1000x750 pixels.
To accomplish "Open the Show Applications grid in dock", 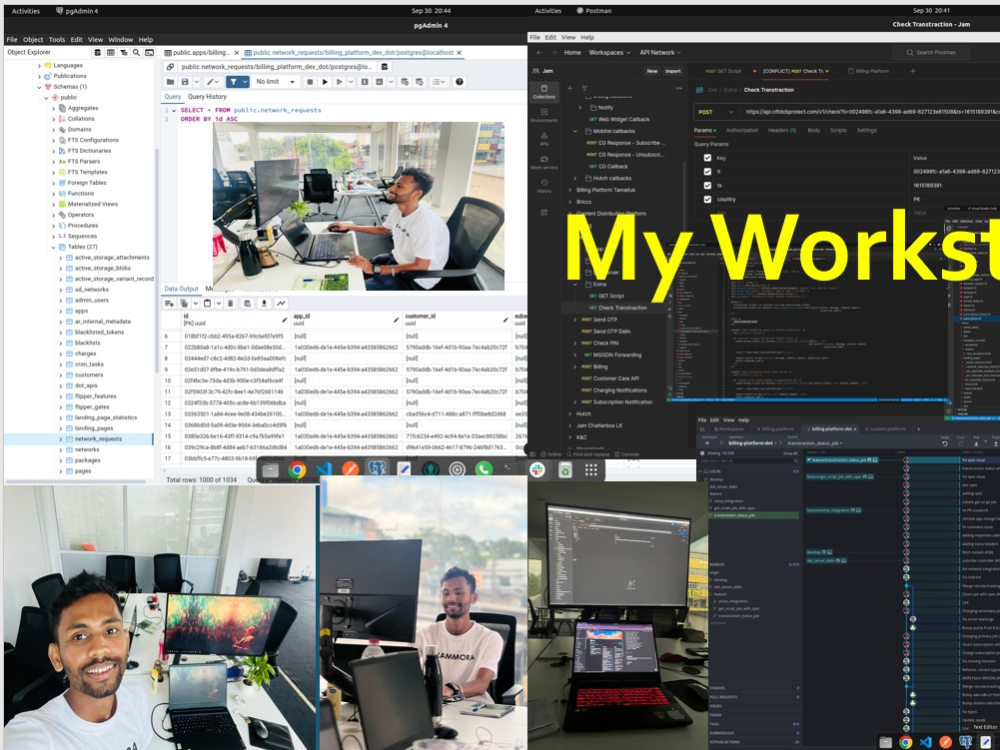I will point(591,470).
